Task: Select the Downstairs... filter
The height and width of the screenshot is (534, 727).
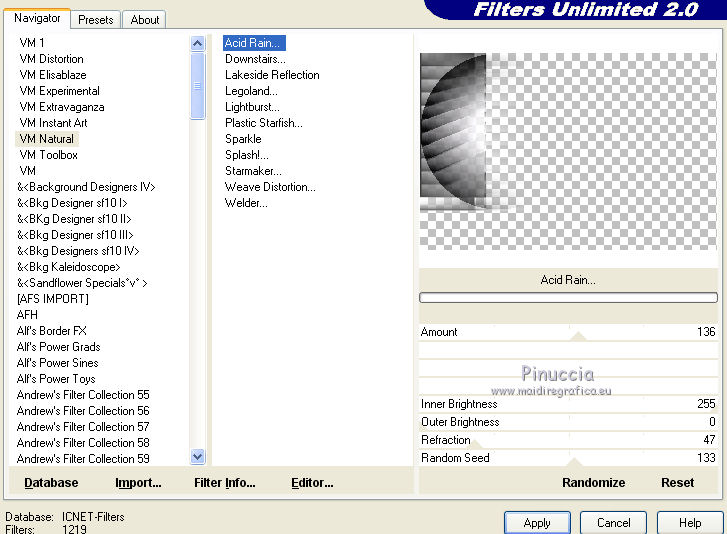Action: click(x=255, y=59)
